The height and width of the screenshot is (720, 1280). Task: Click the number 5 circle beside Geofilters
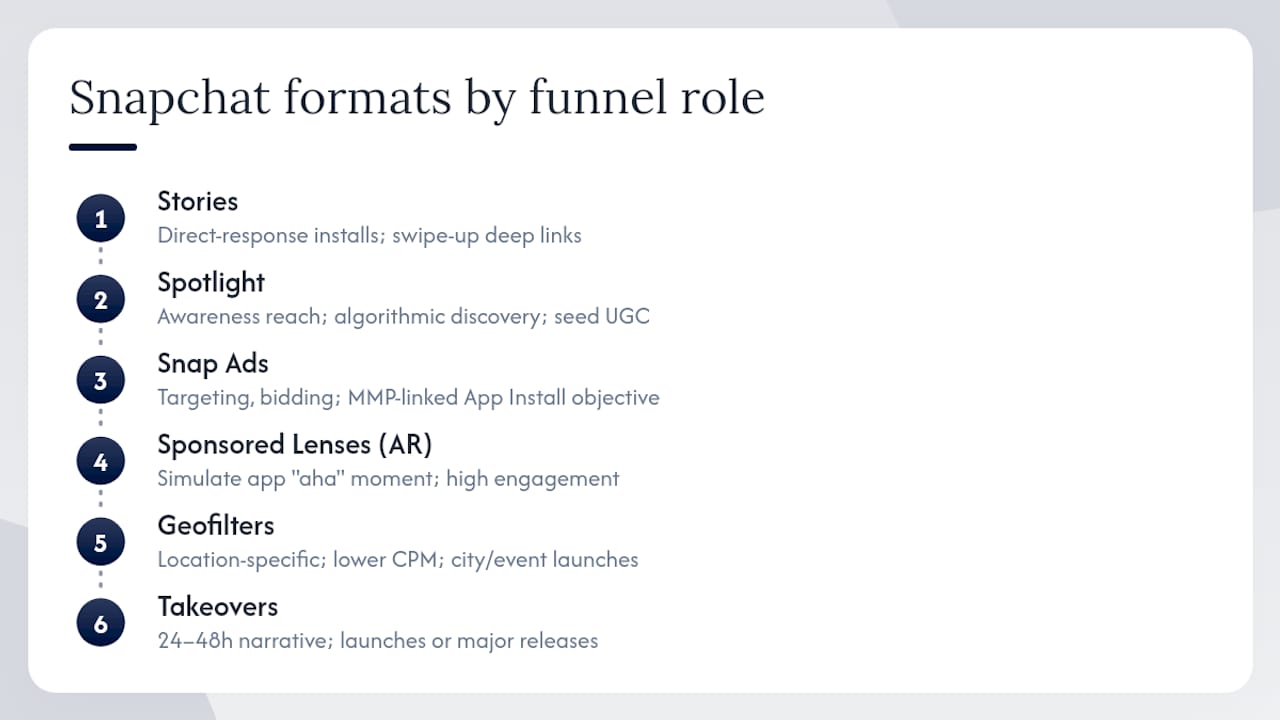101,543
